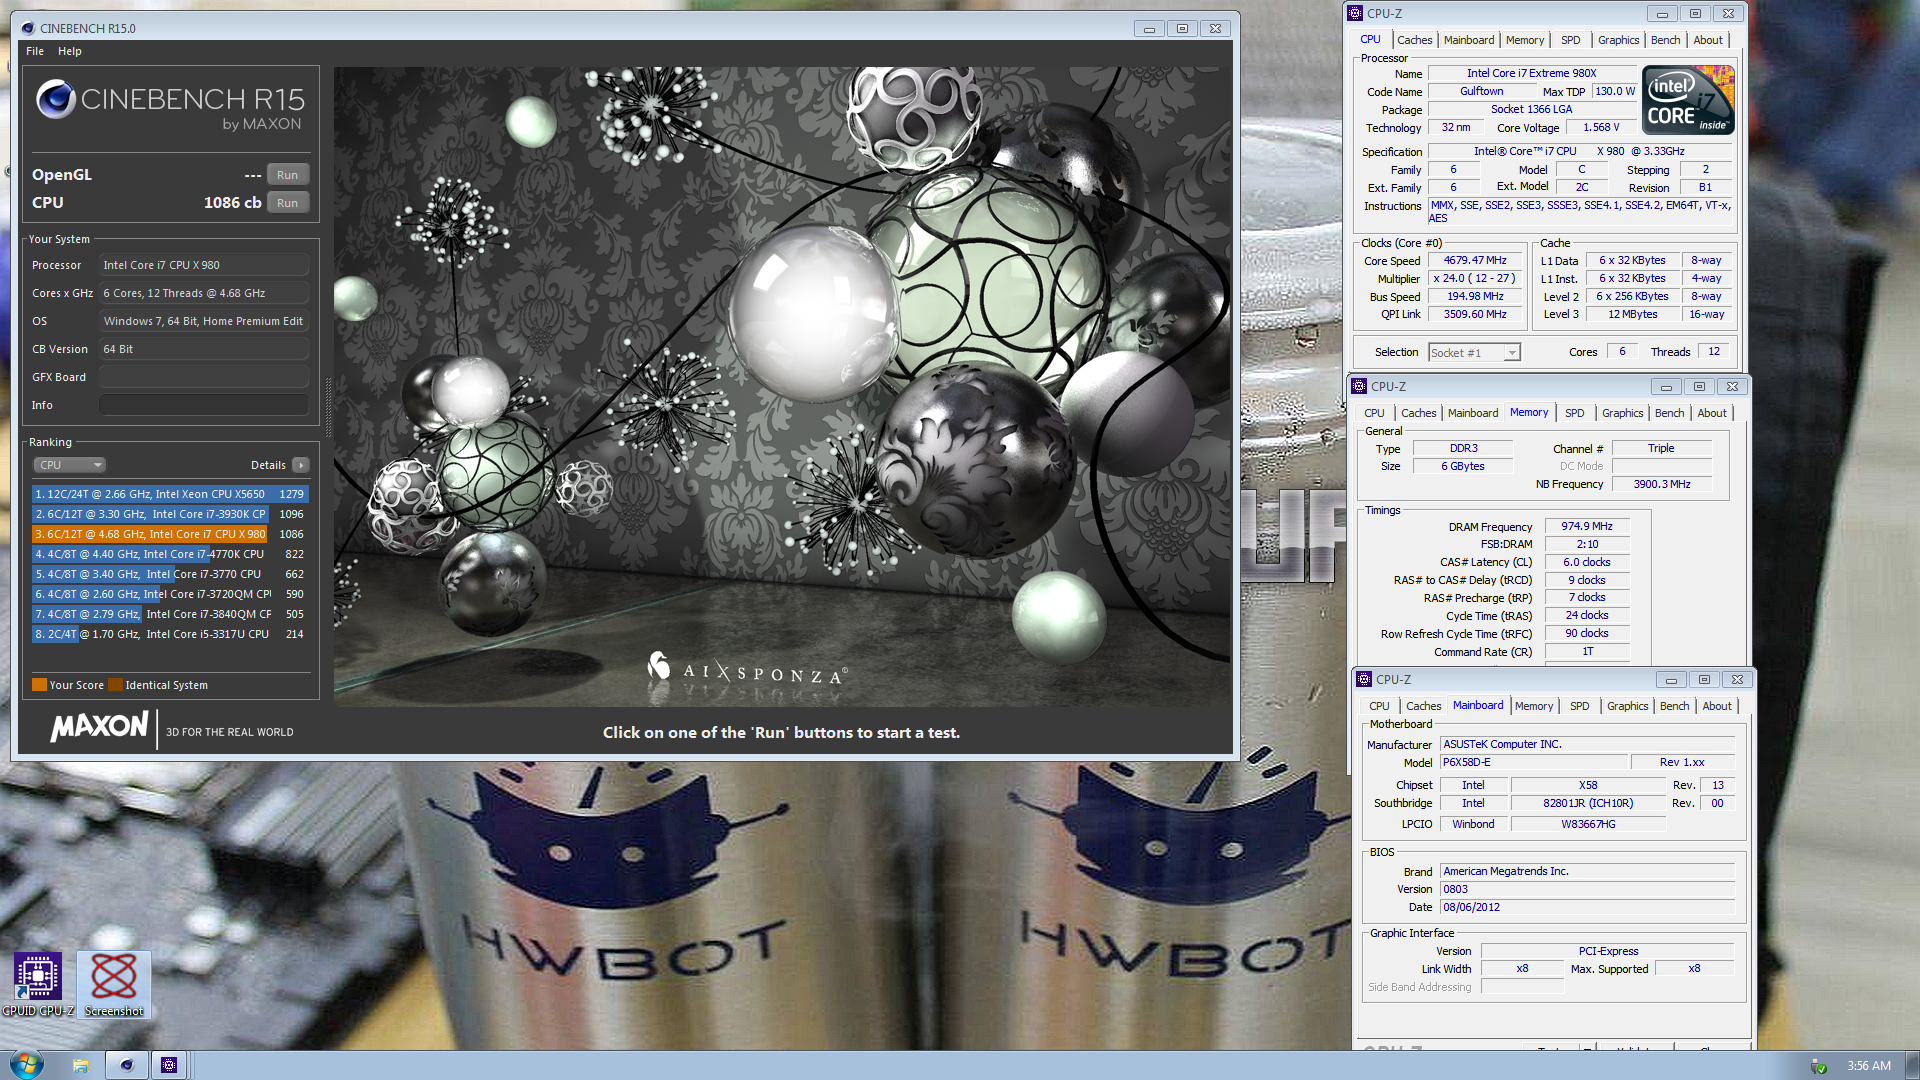Select Graphics tab in the Mainboard CPU-Z window
The image size is (1920, 1080).
(1628, 706)
